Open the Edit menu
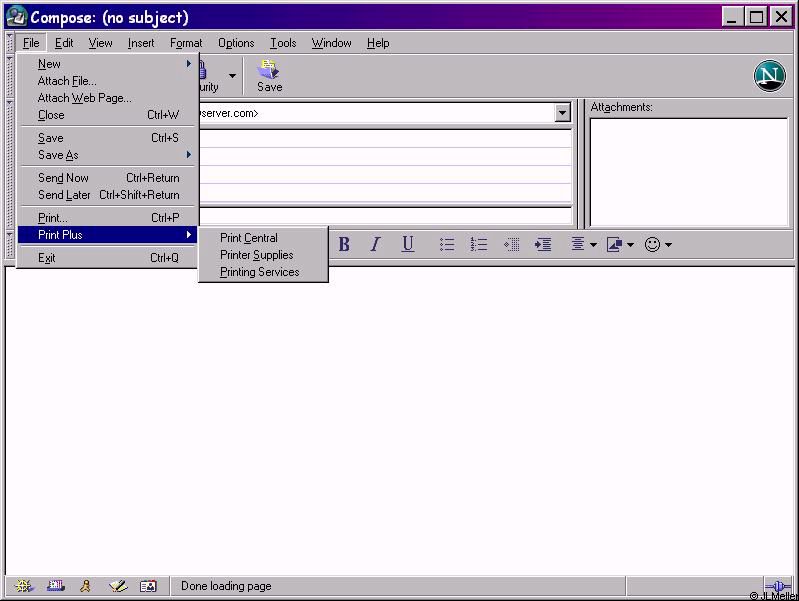 (x=64, y=43)
